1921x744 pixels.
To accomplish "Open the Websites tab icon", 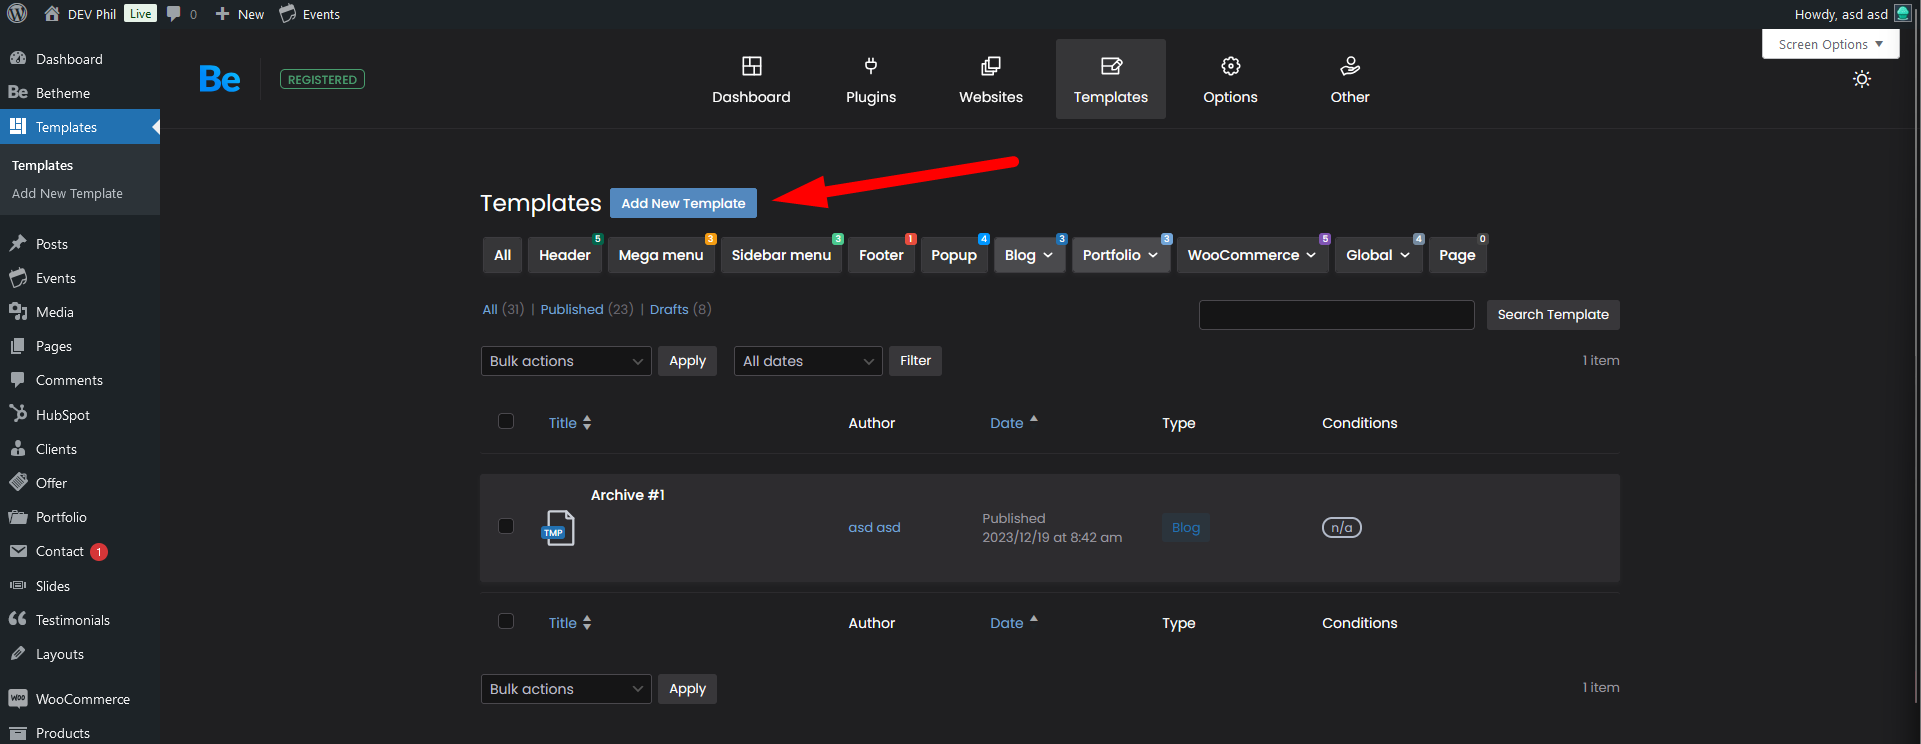I will pyautogui.click(x=991, y=66).
